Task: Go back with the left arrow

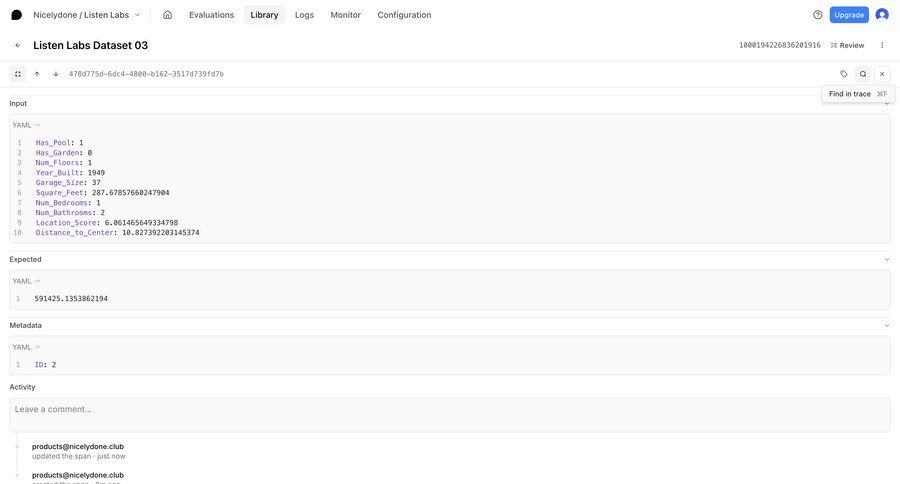Action: pos(18,45)
